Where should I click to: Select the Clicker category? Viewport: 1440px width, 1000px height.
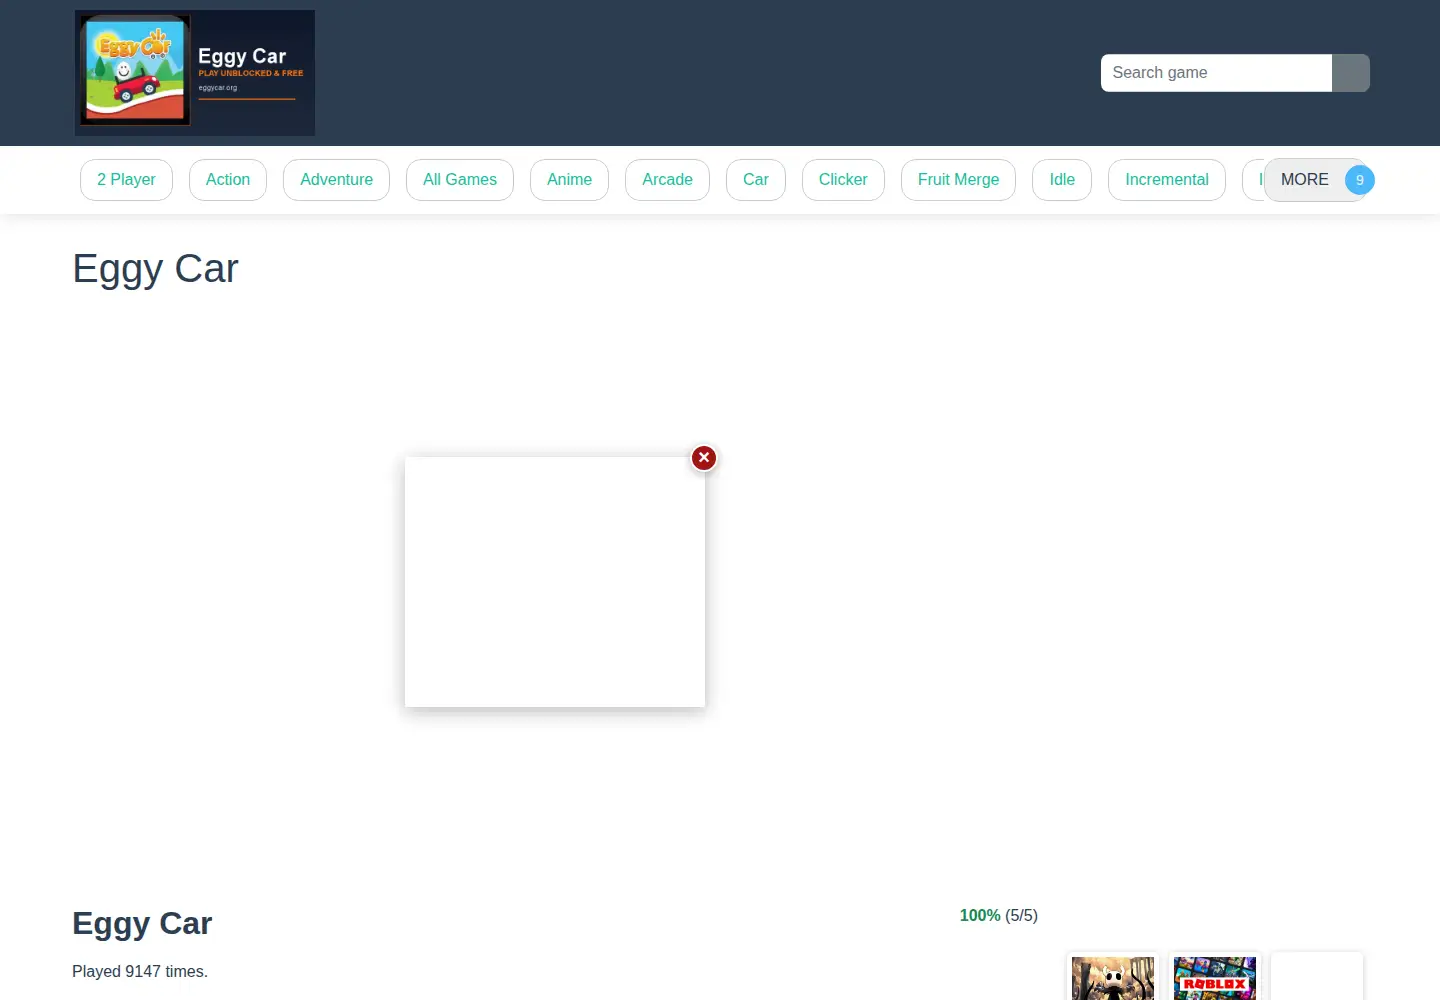click(843, 180)
